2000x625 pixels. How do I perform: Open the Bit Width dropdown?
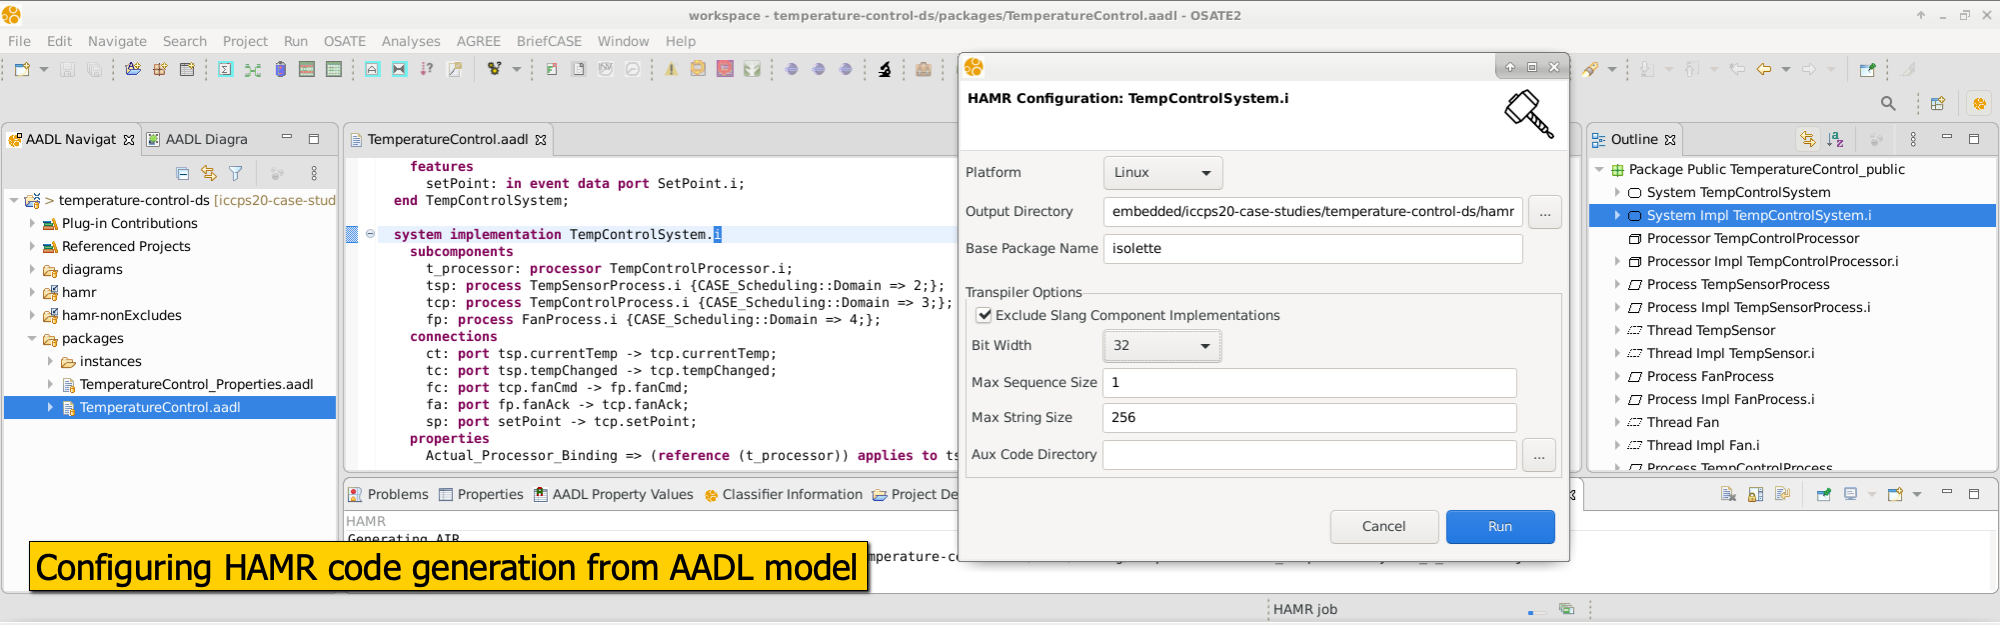coord(1162,346)
